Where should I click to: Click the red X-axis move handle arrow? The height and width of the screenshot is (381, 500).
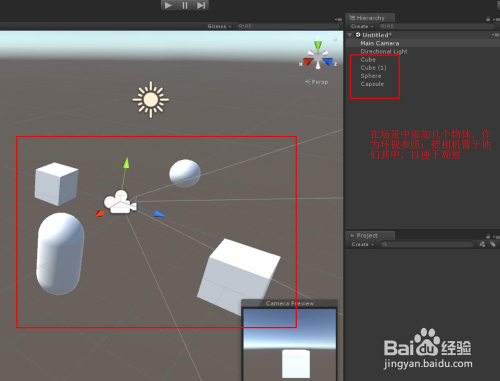[x=100, y=214]
